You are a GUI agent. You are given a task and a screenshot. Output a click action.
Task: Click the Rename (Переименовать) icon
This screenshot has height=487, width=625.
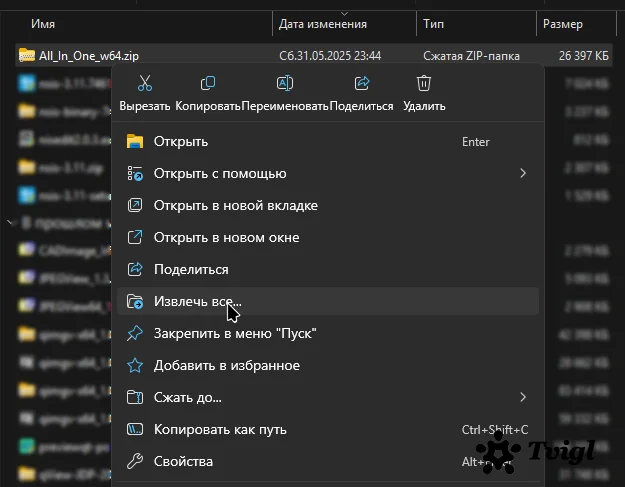[x=284, y=84]
